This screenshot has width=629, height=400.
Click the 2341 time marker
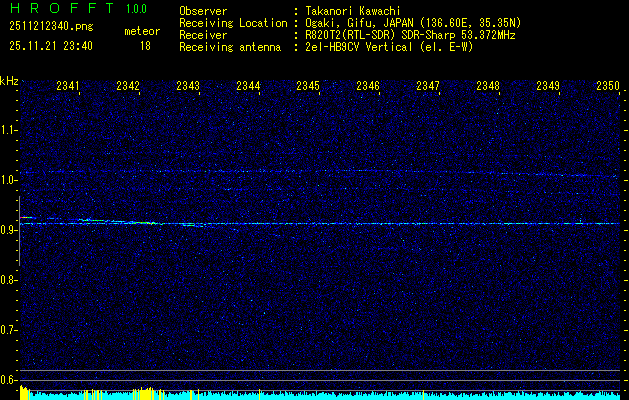(x=69, y=87)
